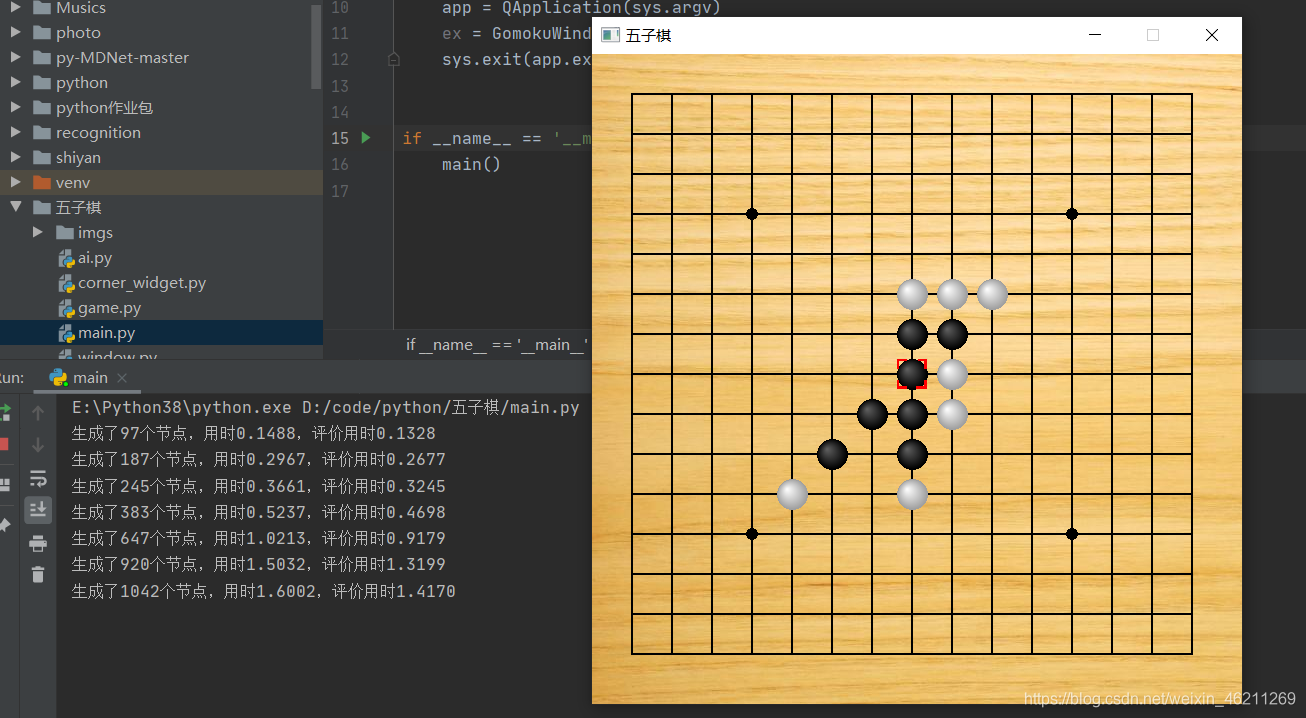Expand the recognition folder
Viewport: 1306px width, 718px height.
pos(15,133)
